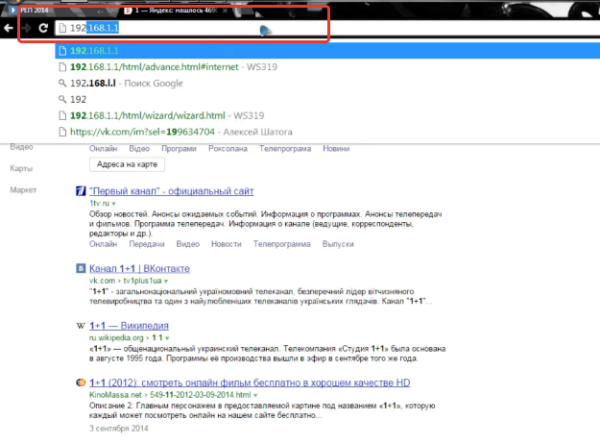The image size is (600, 444).
Task: Click magnifier icon of 192.168.l.l suggestion
Action: tap(62, 83)
